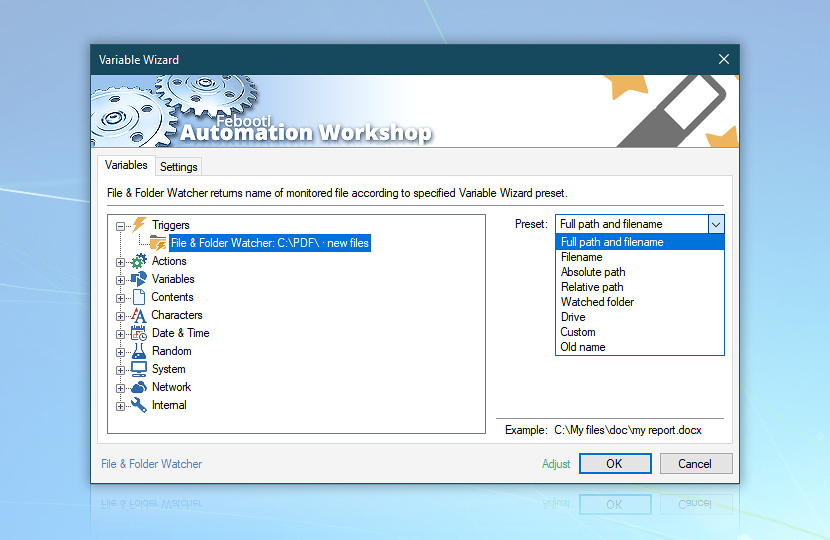Click the example path C:\My files\doc\my report.docx
The width and height of the screenshot is (830, 540).
pyautogui.click(x=628, y=430)
